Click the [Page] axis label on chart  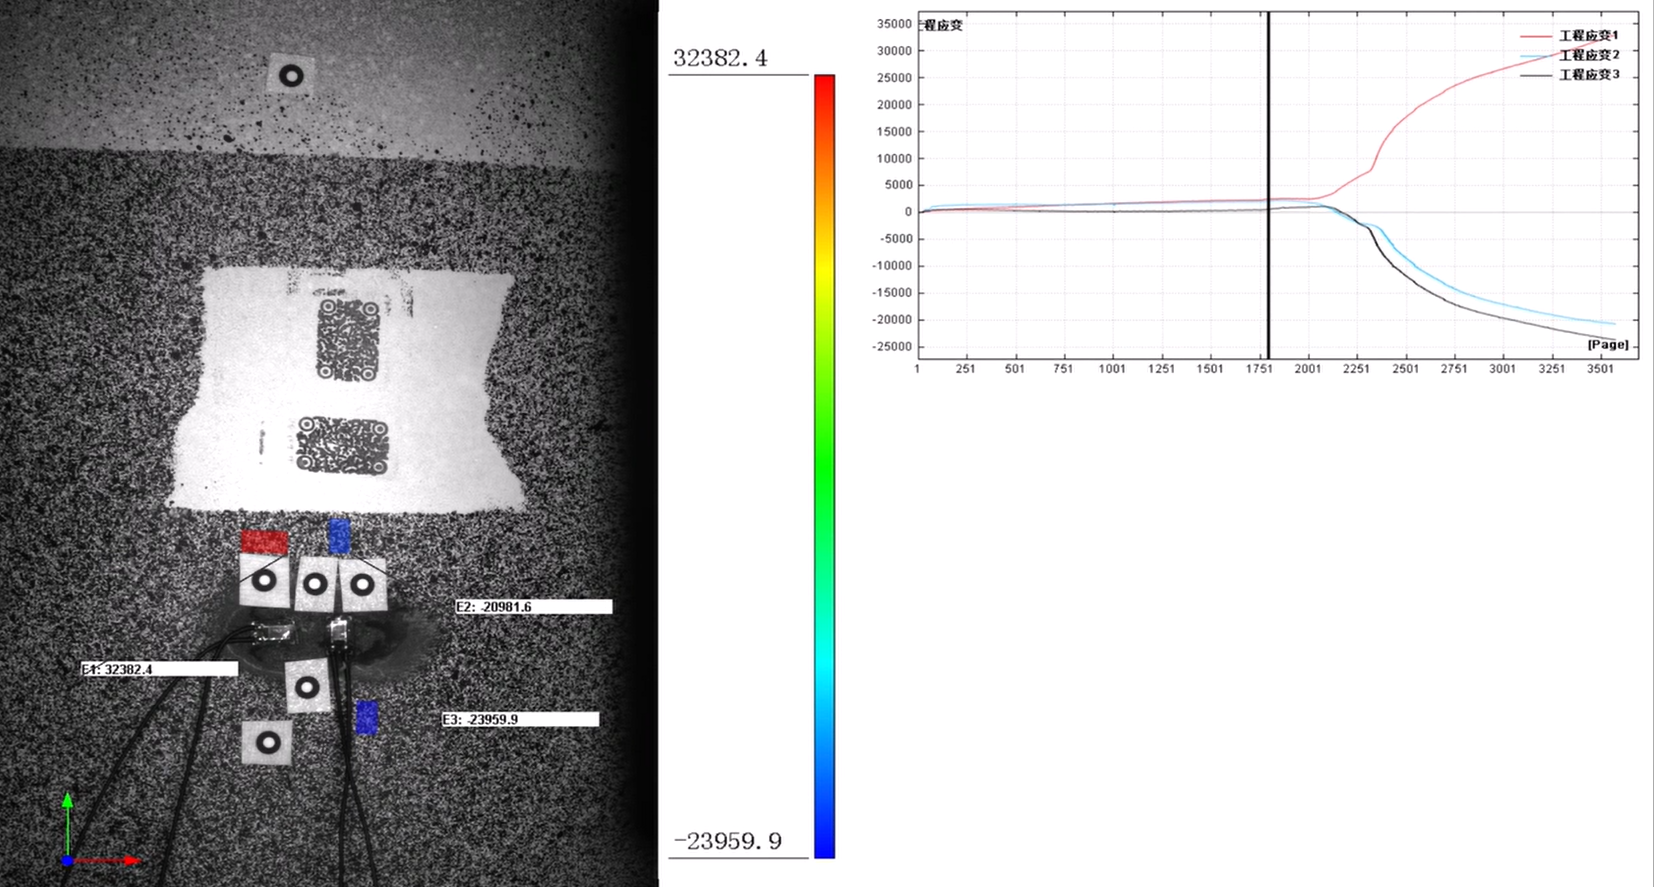[x=1607, y=344]
